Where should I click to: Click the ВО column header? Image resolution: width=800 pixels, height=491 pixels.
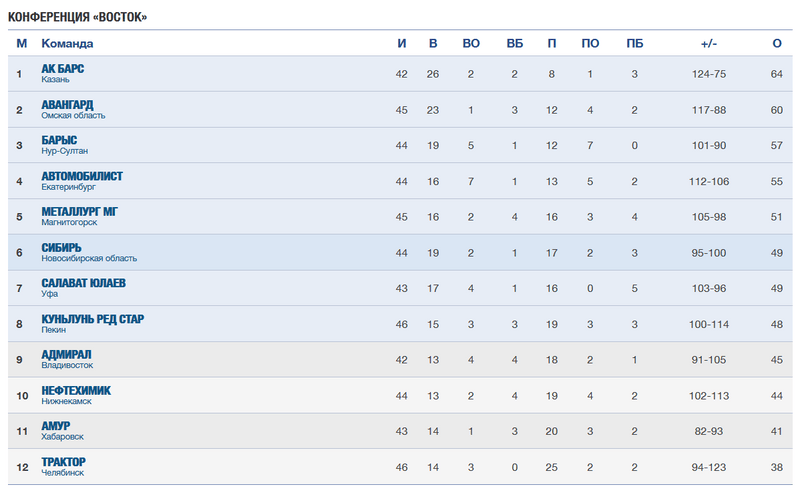[471, 43]
